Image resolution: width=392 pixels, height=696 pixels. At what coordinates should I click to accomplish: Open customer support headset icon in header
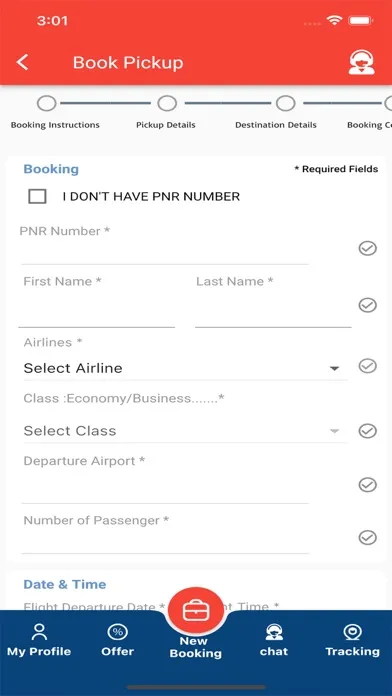click(361, 62)
